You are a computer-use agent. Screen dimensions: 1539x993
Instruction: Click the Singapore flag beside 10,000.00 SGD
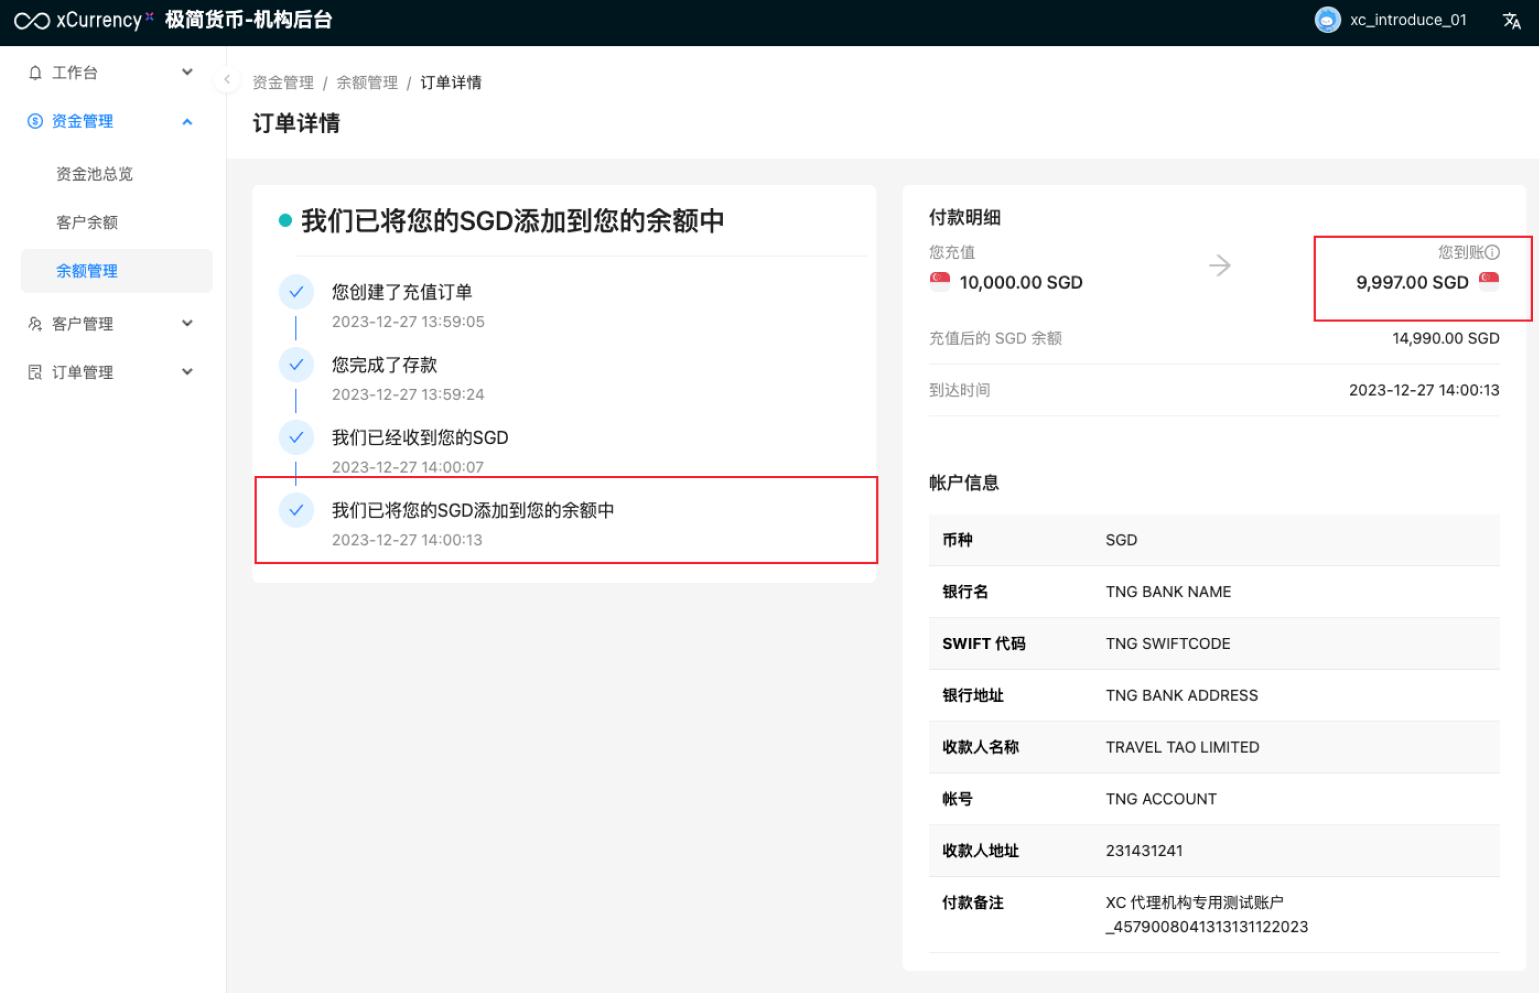click(x=940, y=282)
